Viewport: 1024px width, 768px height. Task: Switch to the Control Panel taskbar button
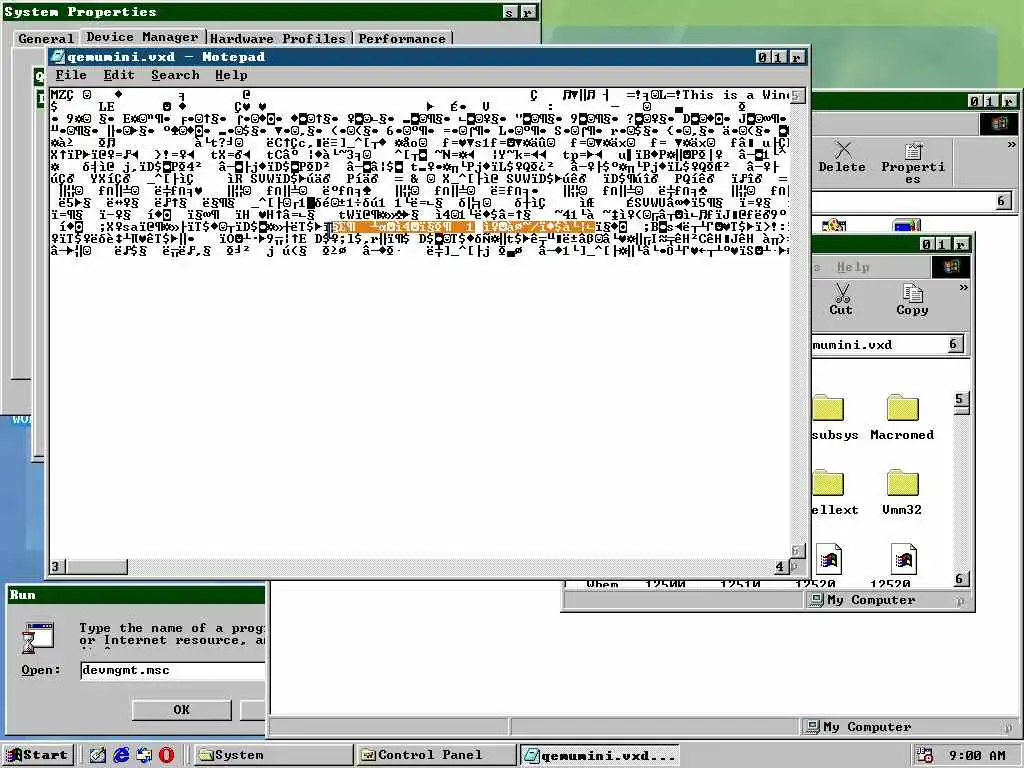coord(436,755)
